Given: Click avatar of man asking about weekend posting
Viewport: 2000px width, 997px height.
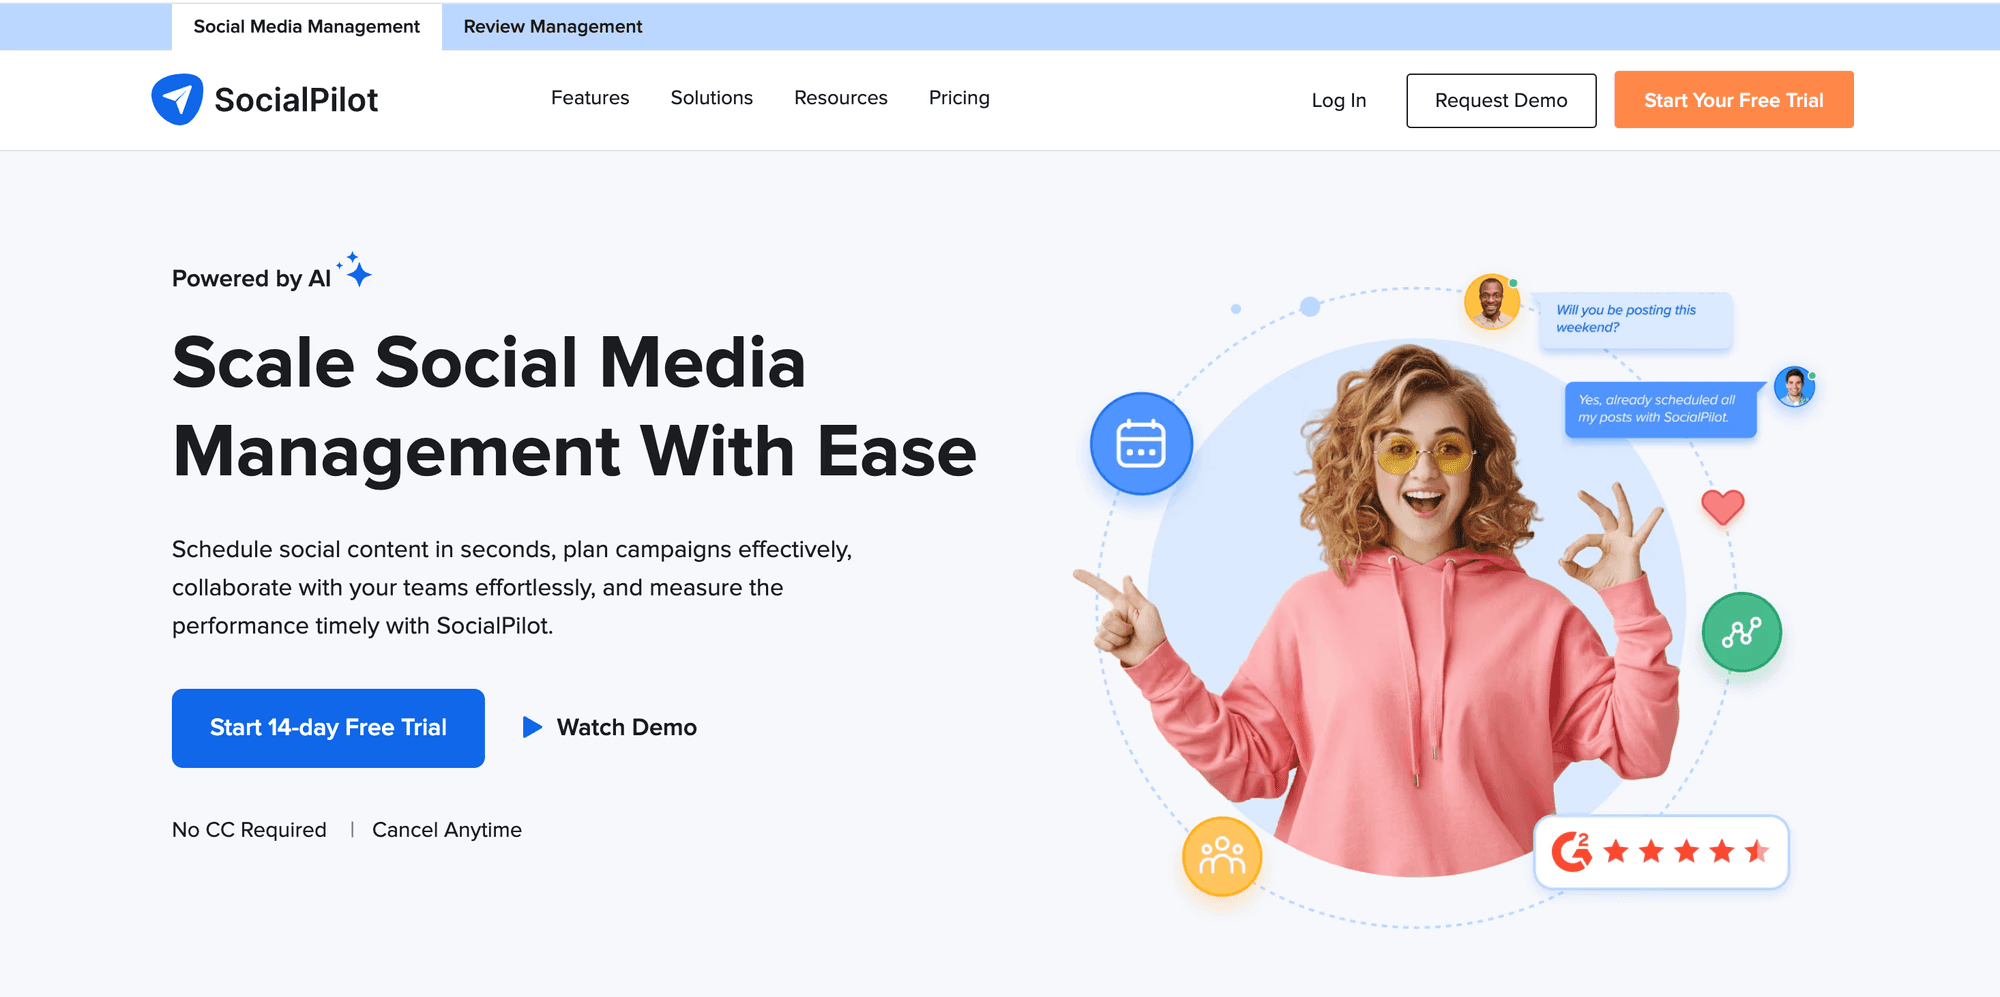Looking at the screenshot, I should tap(1491, 301).
